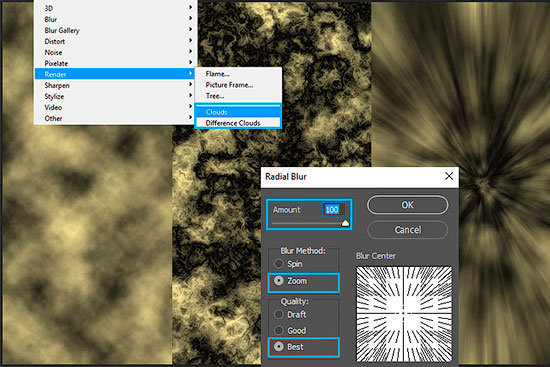Click the Blur Center label
The height and width of the screenshot is (367, 550).
click(376, 256)
